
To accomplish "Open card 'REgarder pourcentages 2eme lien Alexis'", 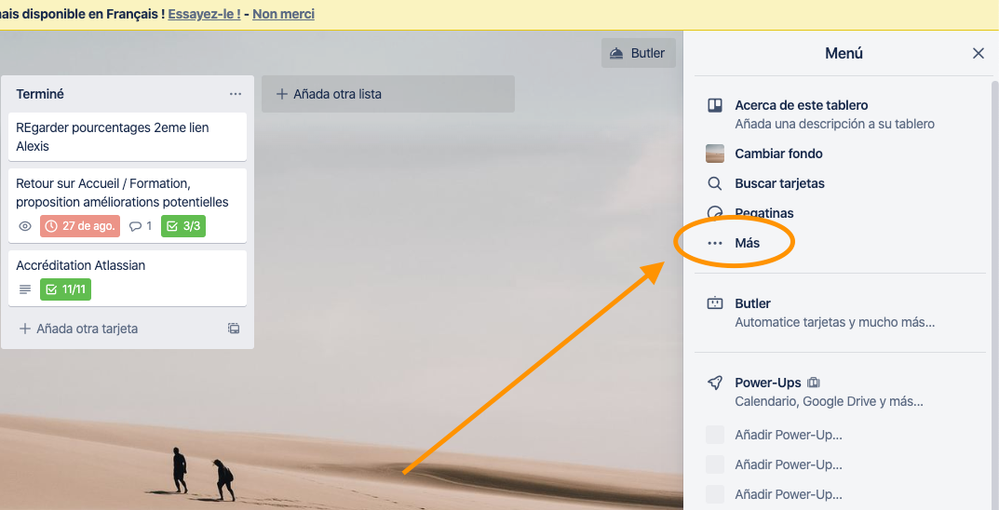I will (127, 136).
